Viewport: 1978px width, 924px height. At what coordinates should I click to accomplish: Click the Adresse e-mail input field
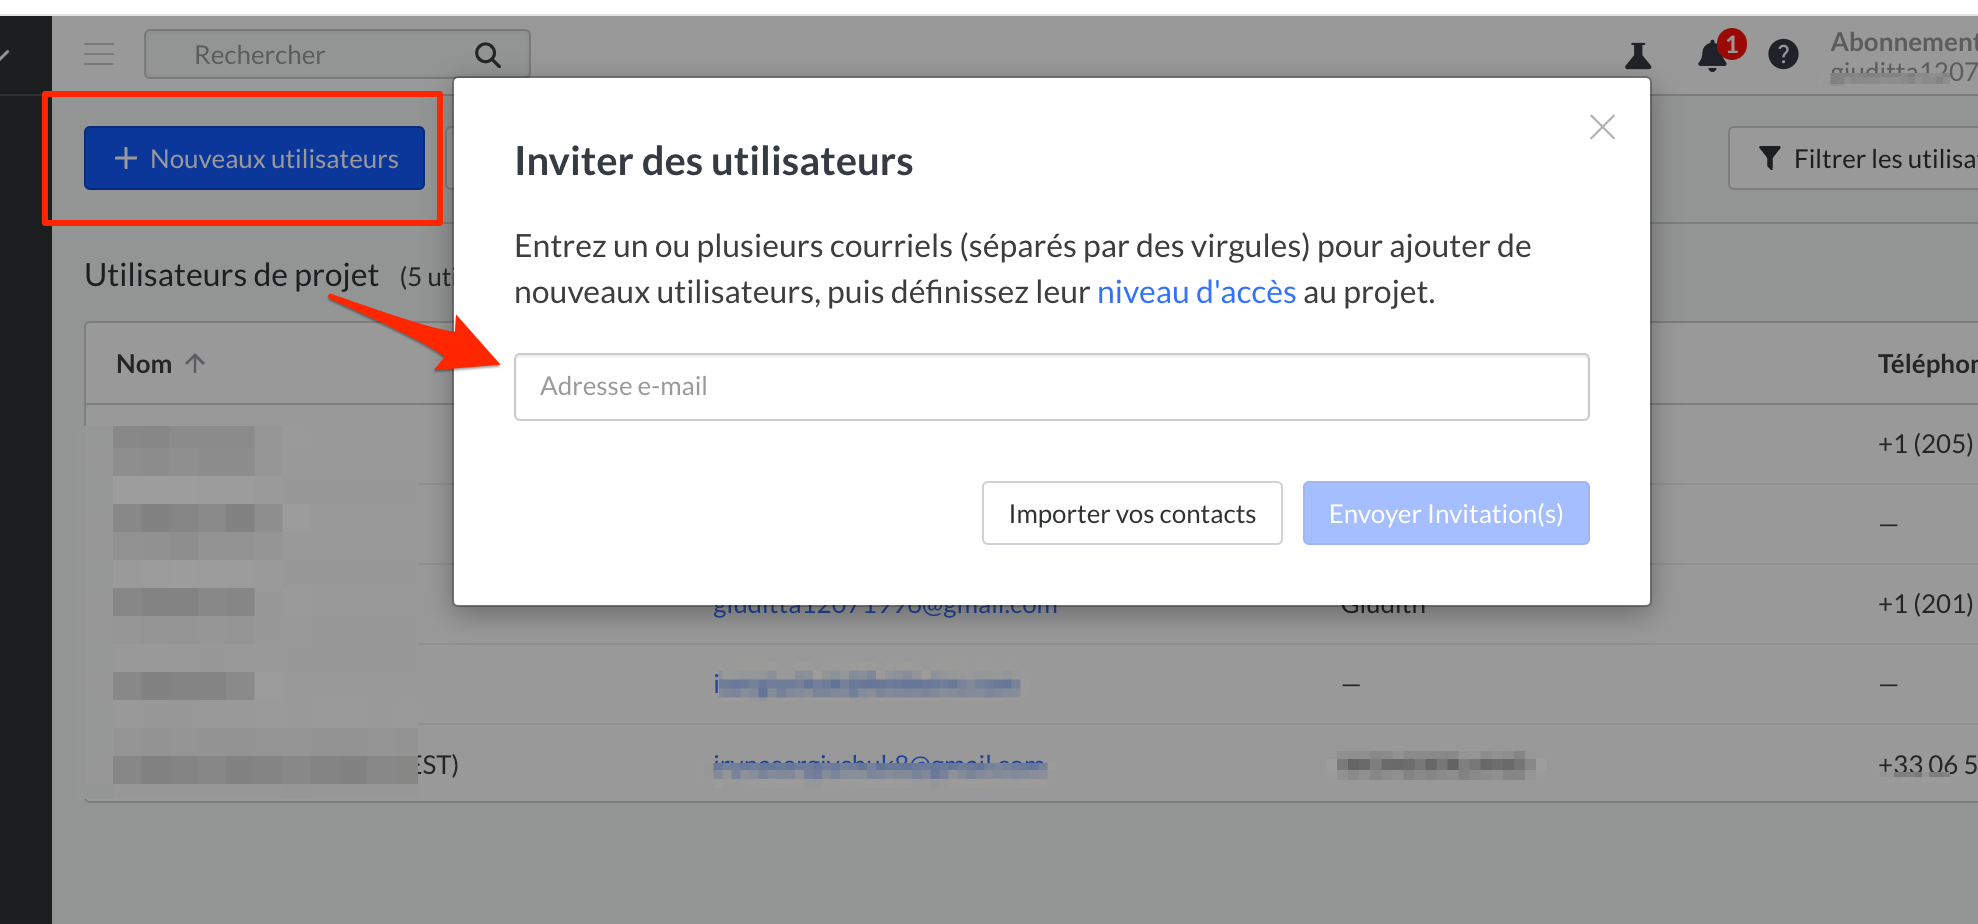(1051, 387)
